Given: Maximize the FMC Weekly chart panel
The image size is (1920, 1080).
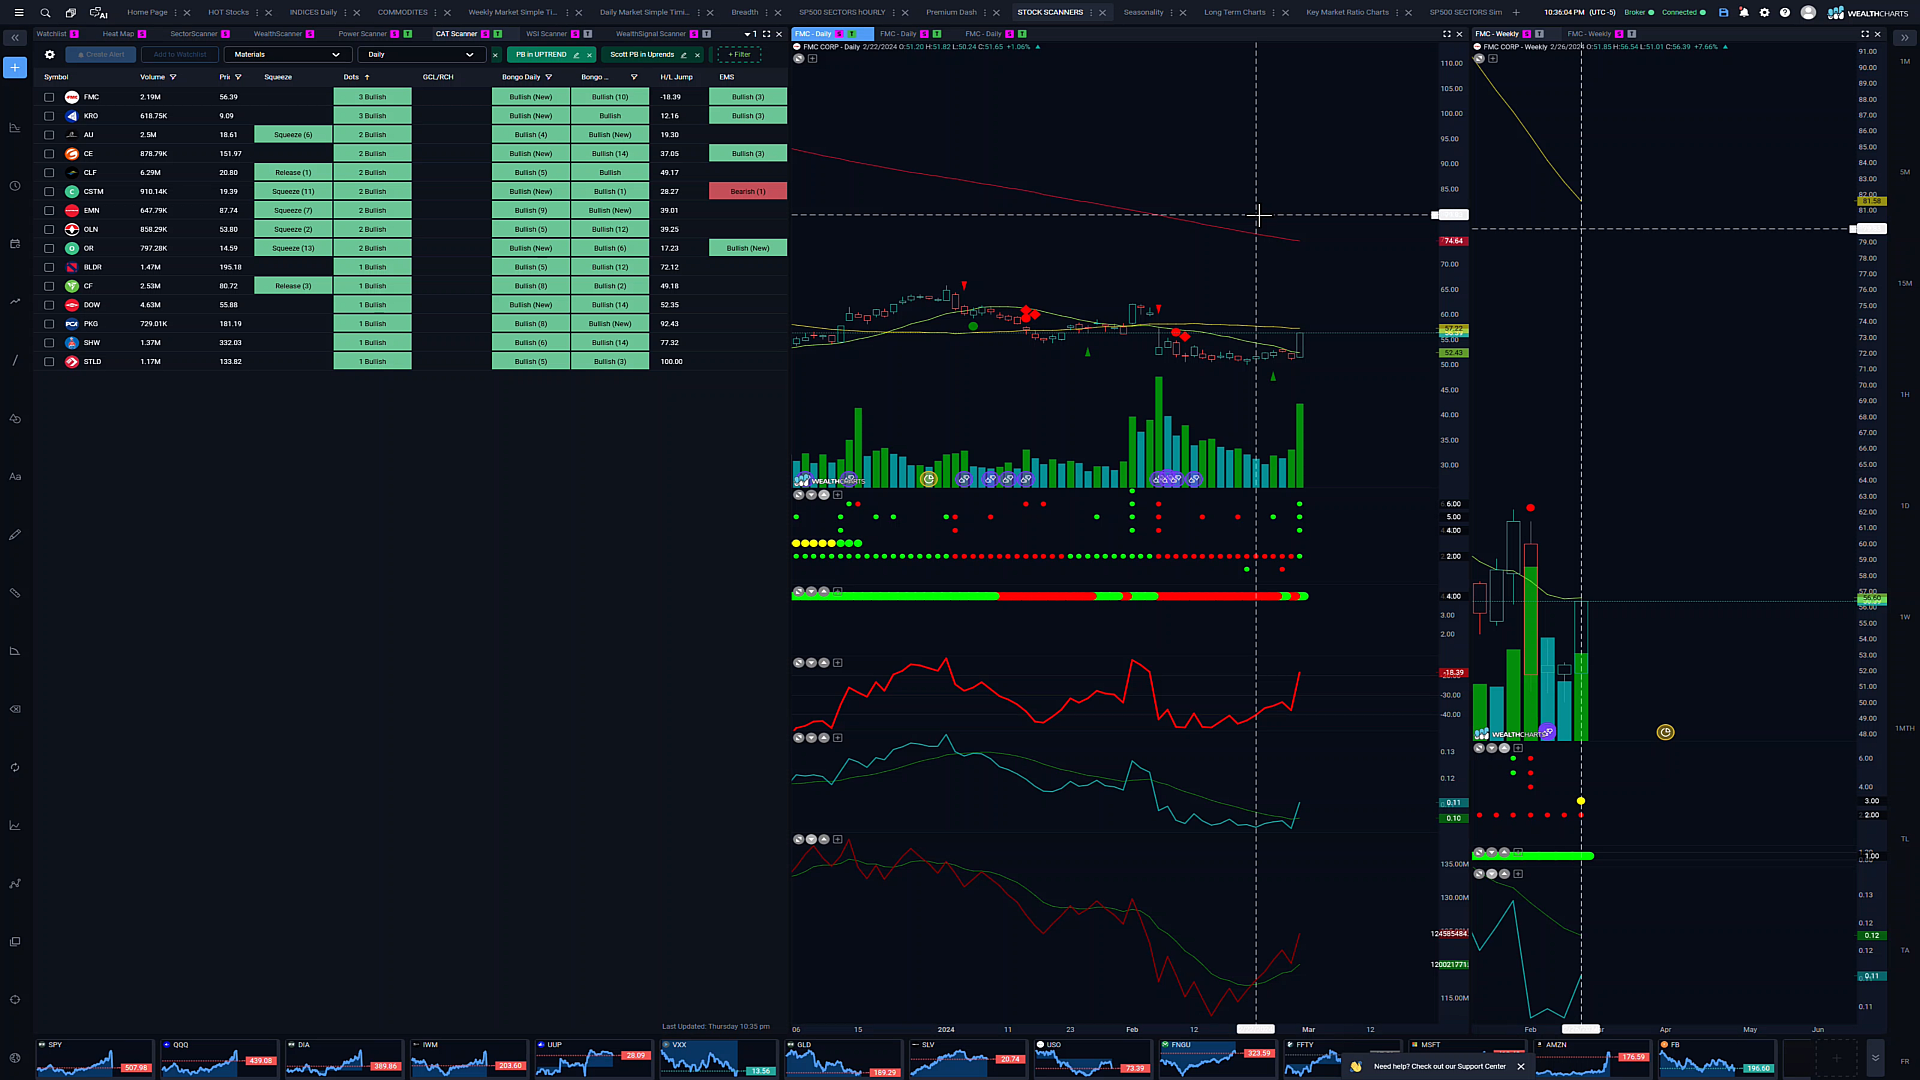Looking at the screenshot, I should pyautogui.click(x=1864, y=34).
